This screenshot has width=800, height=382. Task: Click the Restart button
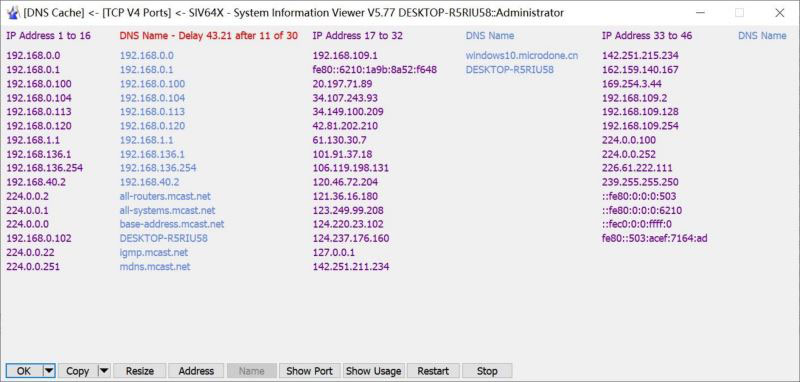[433, 371]
